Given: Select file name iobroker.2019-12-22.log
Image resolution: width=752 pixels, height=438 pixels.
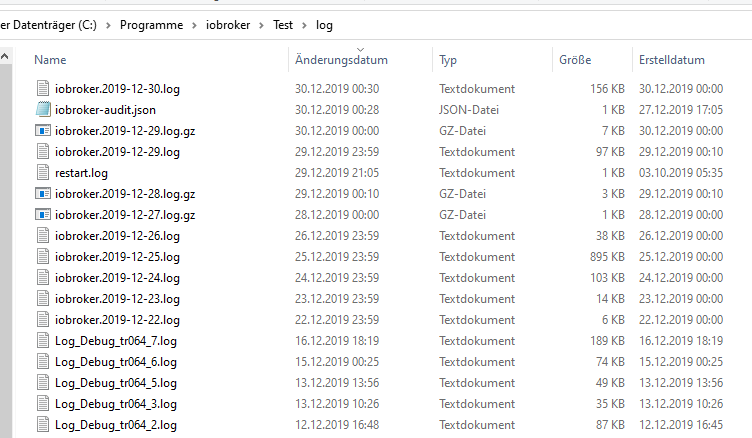Looking at the screenshot, I should click(x=118, y=320).
